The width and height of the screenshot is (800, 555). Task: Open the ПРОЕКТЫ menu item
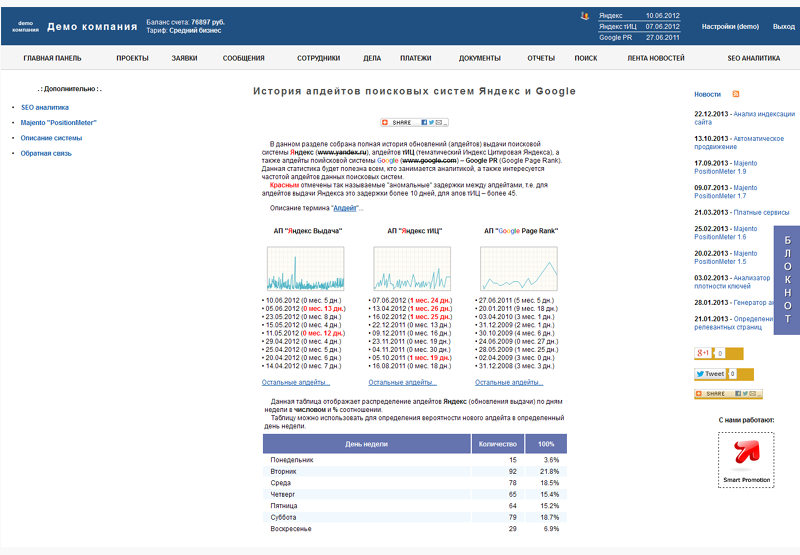pyautogui.click(x=132, y=59)
